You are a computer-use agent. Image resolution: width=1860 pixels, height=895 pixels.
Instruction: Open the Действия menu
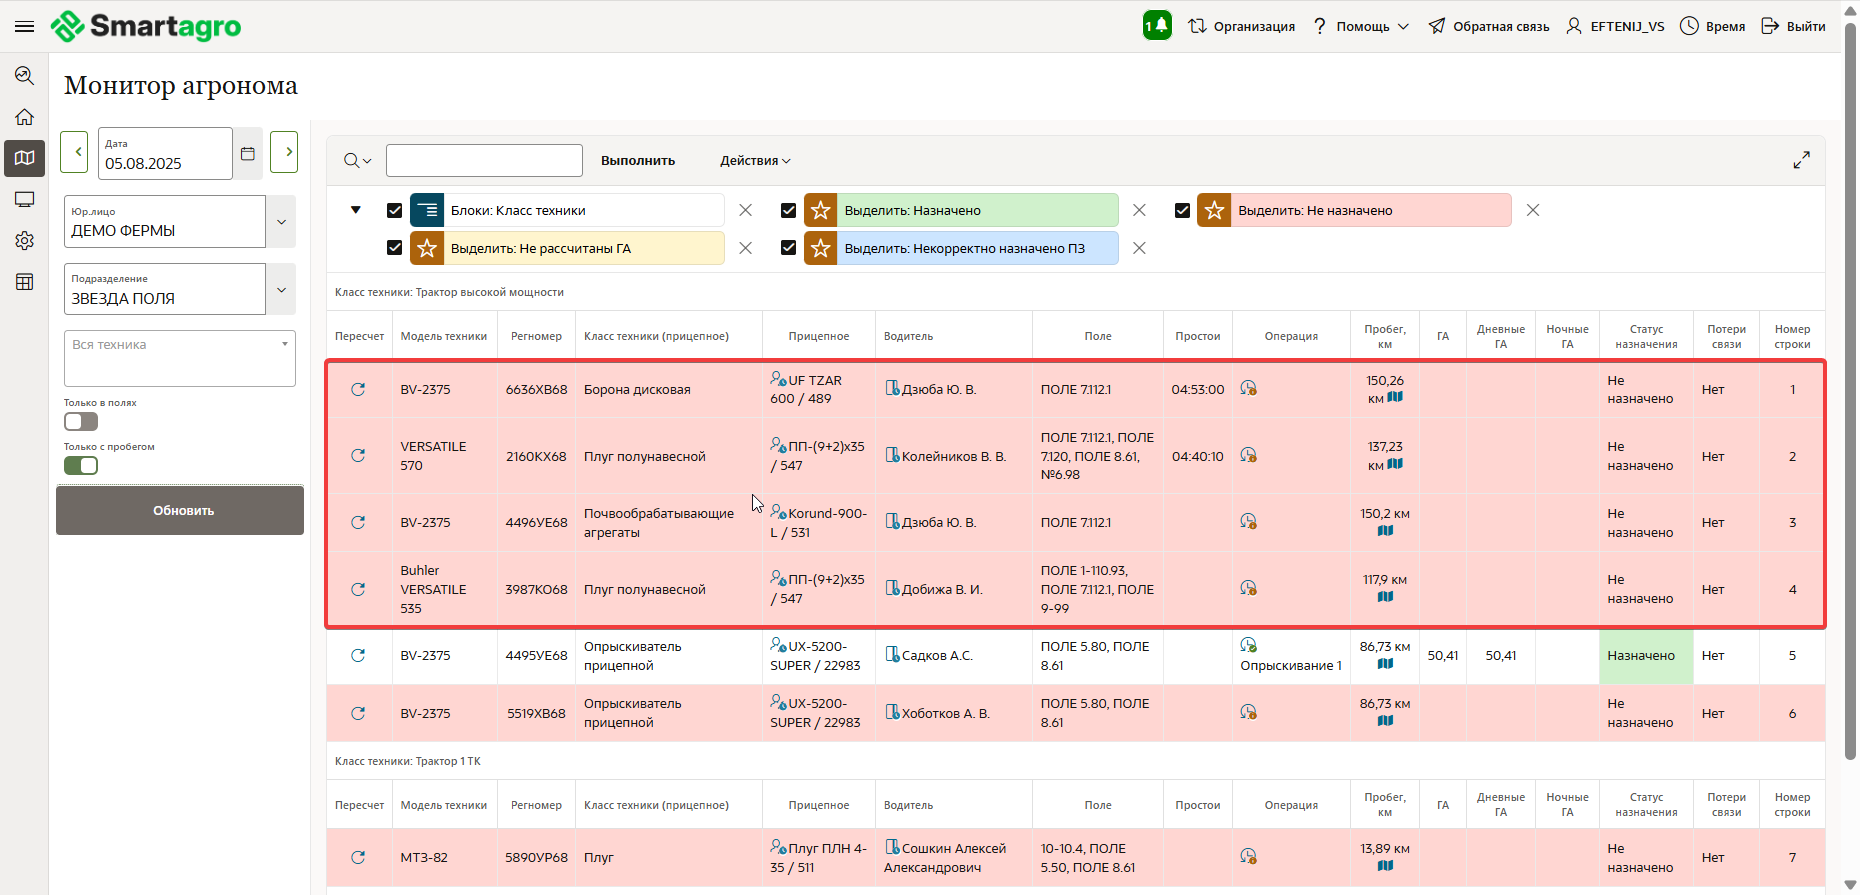click(755, 161)
